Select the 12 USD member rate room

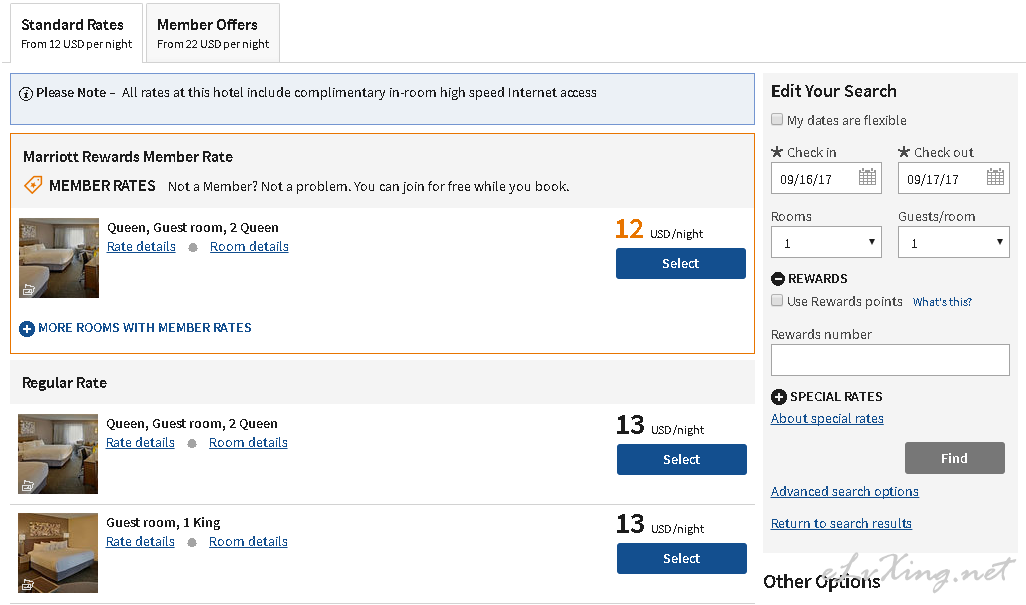[x=680, y=264]
